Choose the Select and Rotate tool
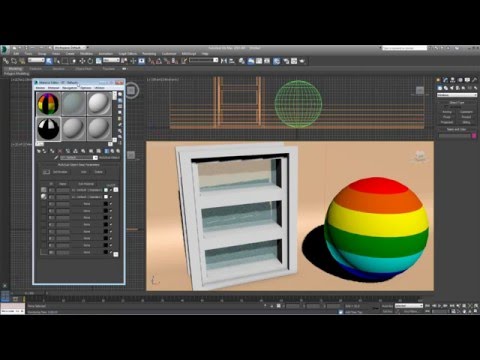480x360 pixels. click(90, 61)
